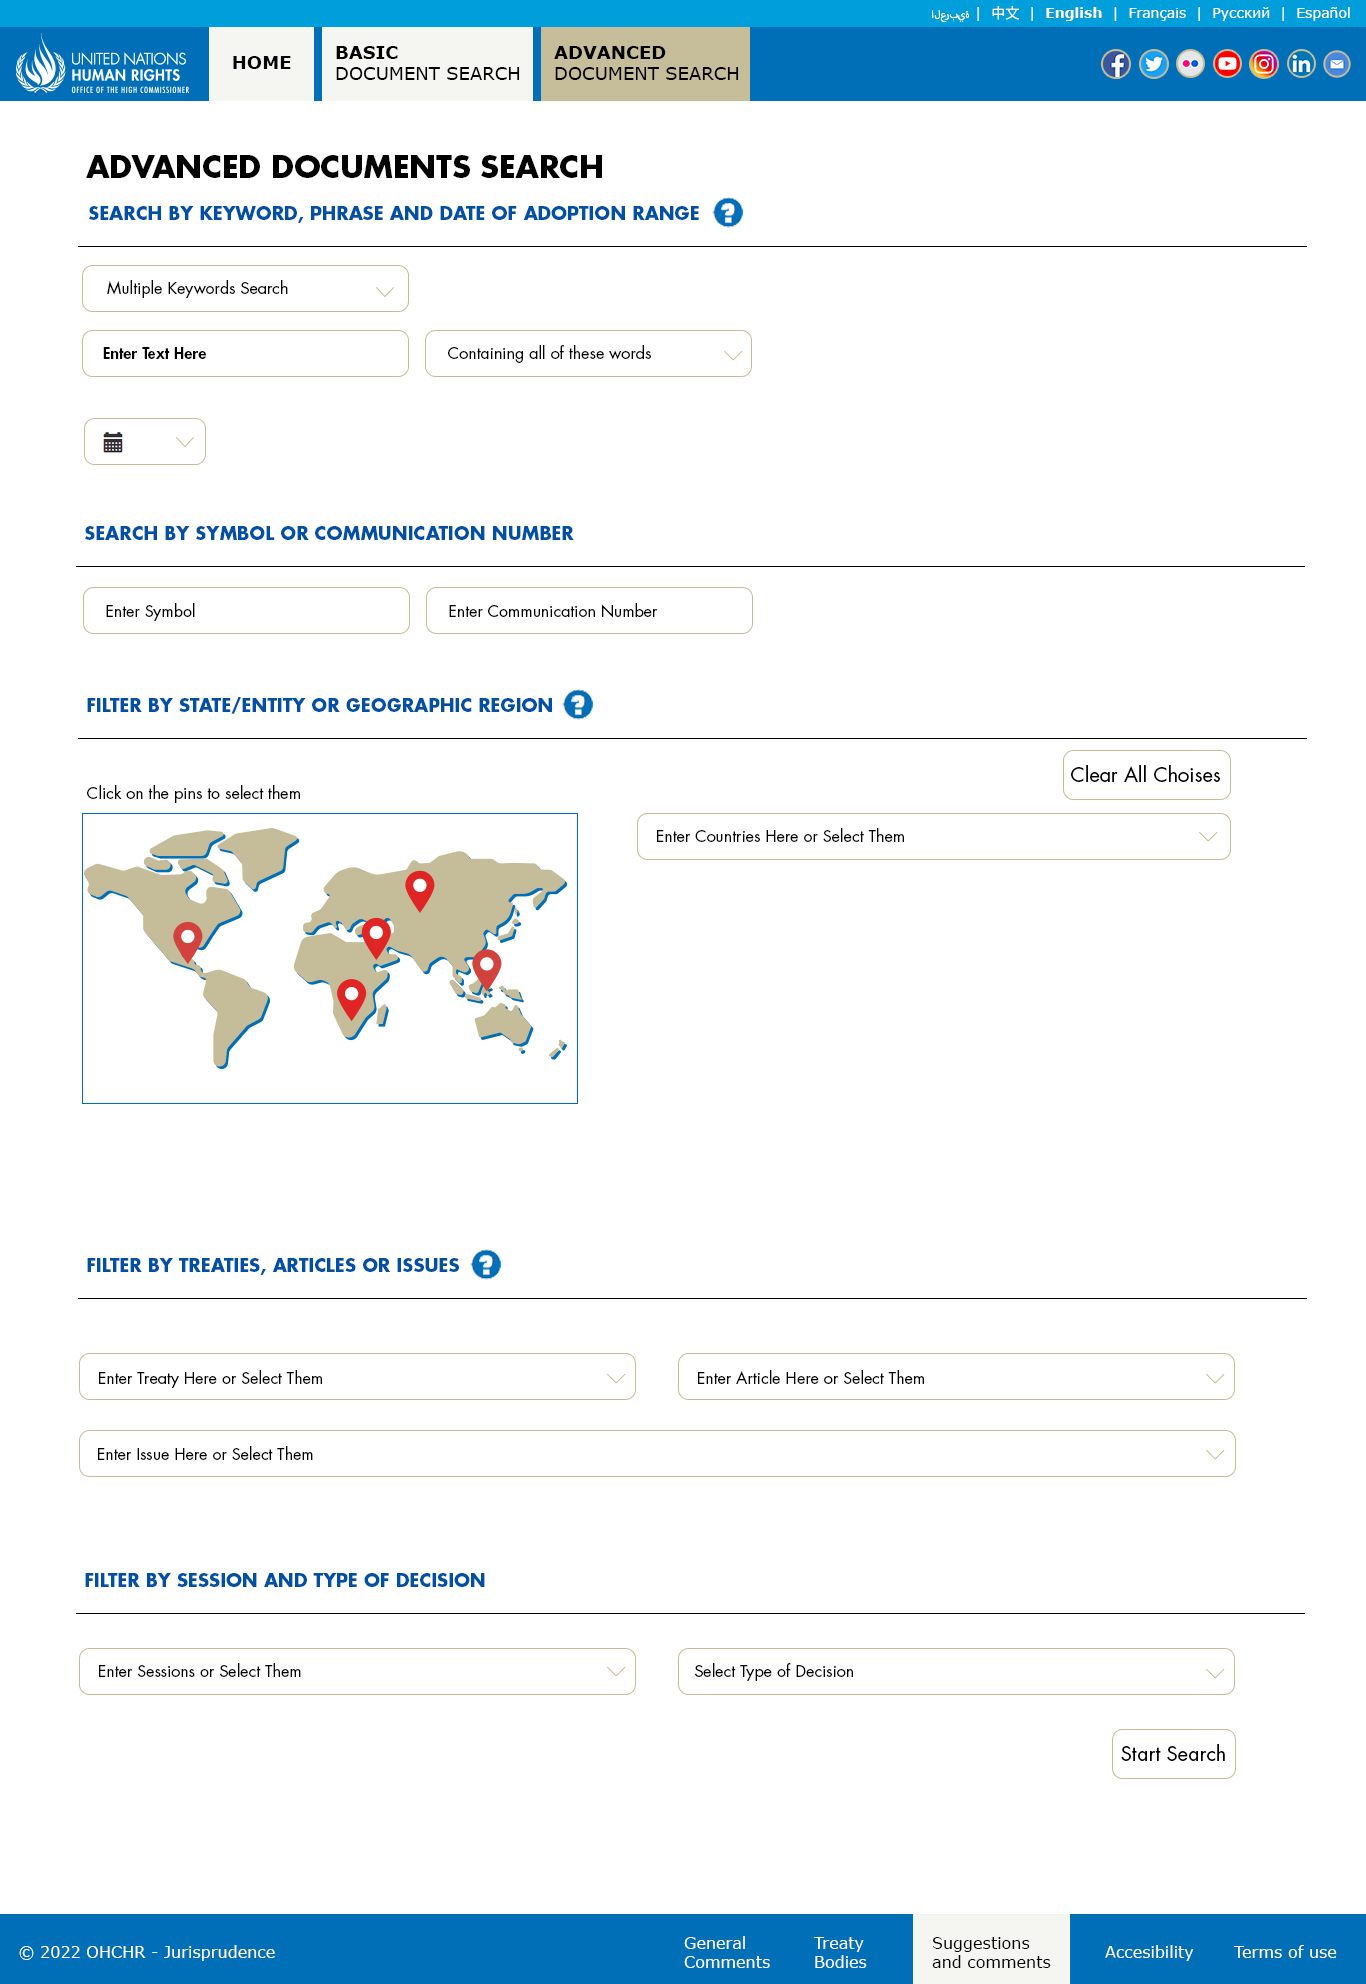Open the calendar date range dropdown

145,442
